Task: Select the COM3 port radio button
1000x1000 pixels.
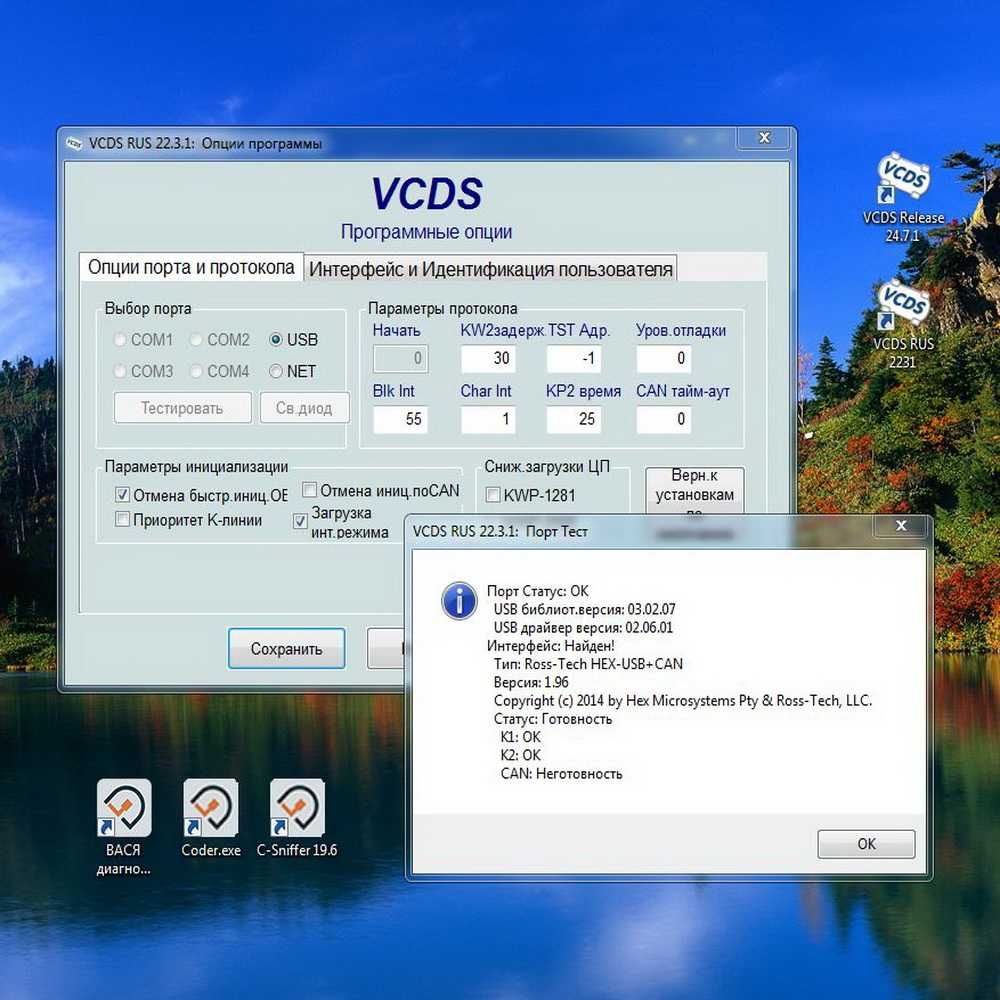Action: tap(119, 371)
